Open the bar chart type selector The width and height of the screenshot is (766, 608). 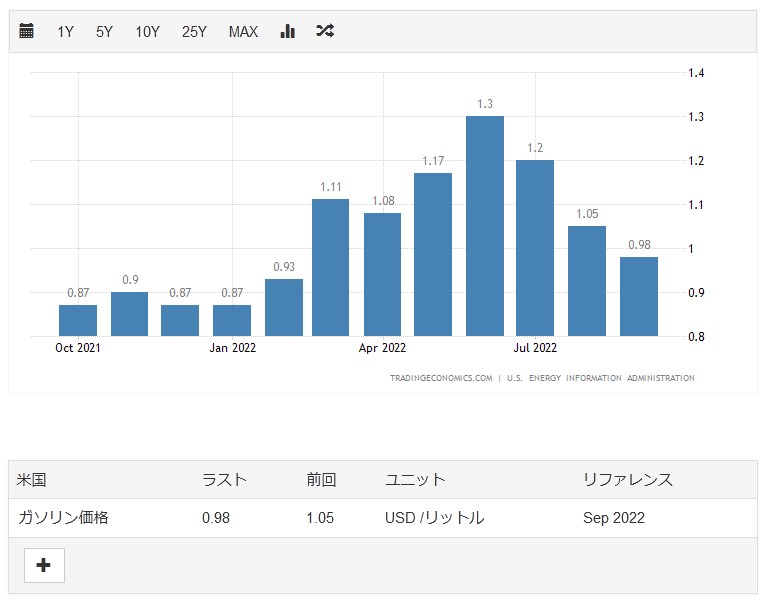pos(288,31)
